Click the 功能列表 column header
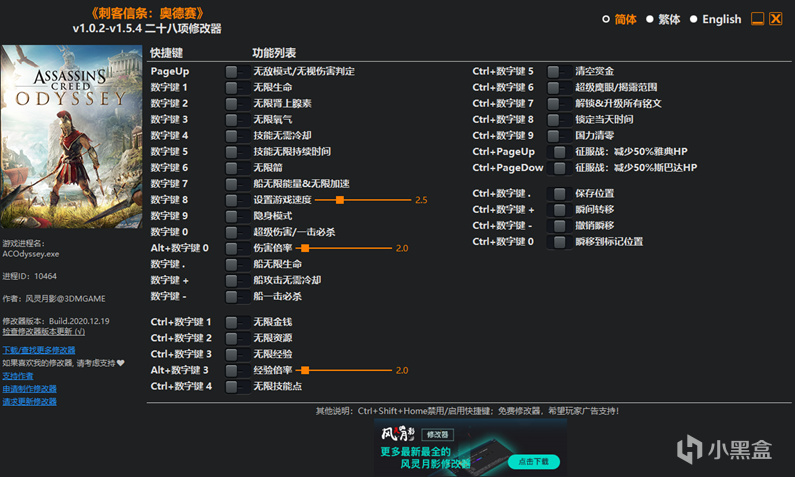This screenshot has width=795, height=477. coord(274,53)
